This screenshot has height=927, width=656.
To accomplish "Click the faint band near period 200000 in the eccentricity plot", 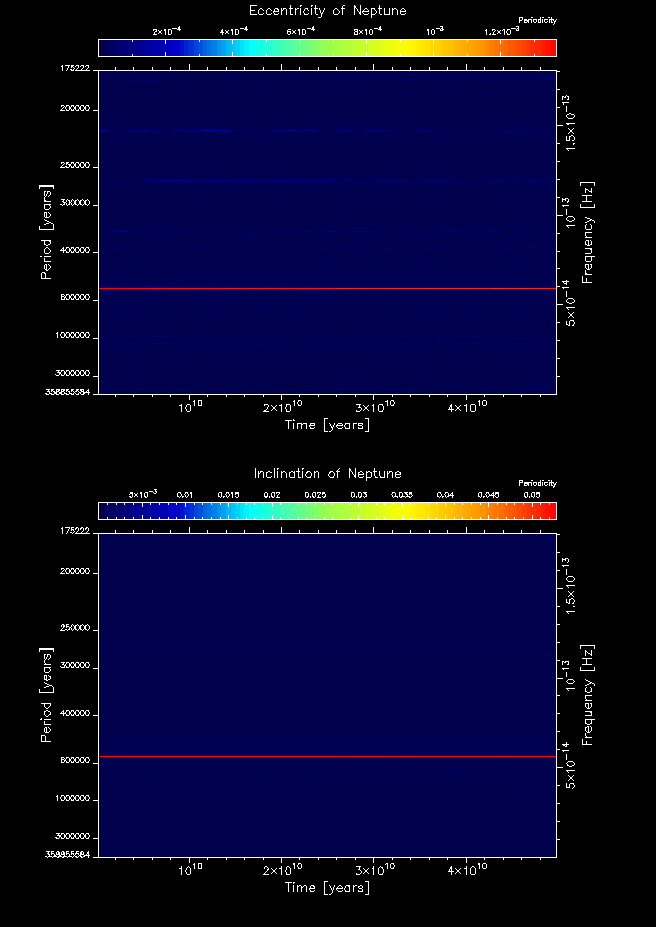I will point(300,131).
